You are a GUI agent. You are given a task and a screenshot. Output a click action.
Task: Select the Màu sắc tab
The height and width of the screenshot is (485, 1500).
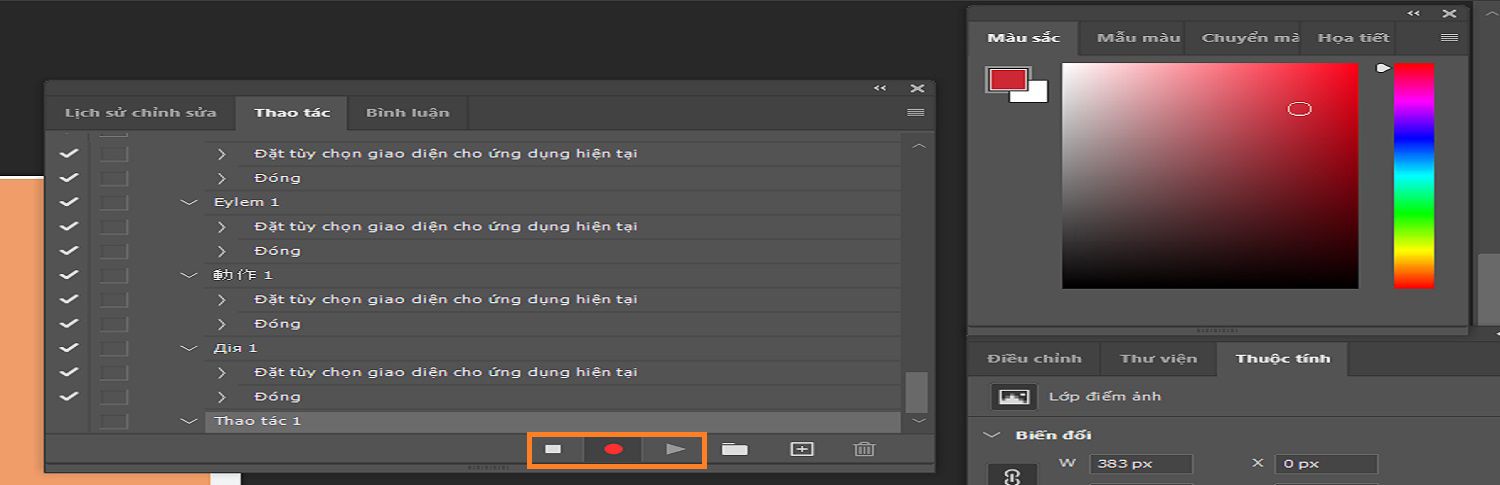click(x=1023, y=38)
